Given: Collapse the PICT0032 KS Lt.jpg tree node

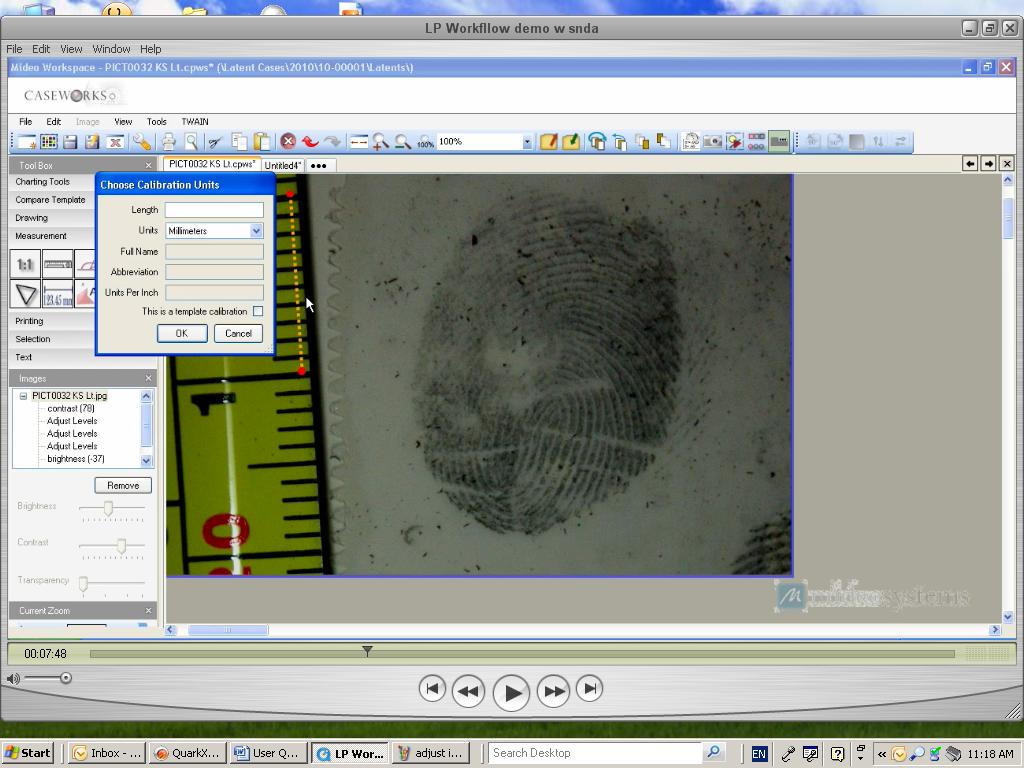Looking at the screenshot, I should pos(23,396).
